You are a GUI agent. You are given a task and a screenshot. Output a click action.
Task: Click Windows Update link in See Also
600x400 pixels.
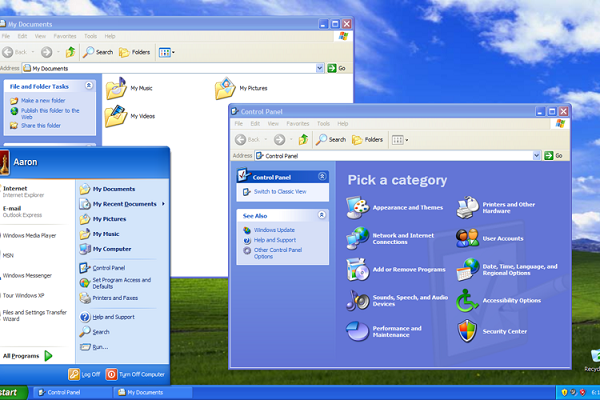click(274, 230)
